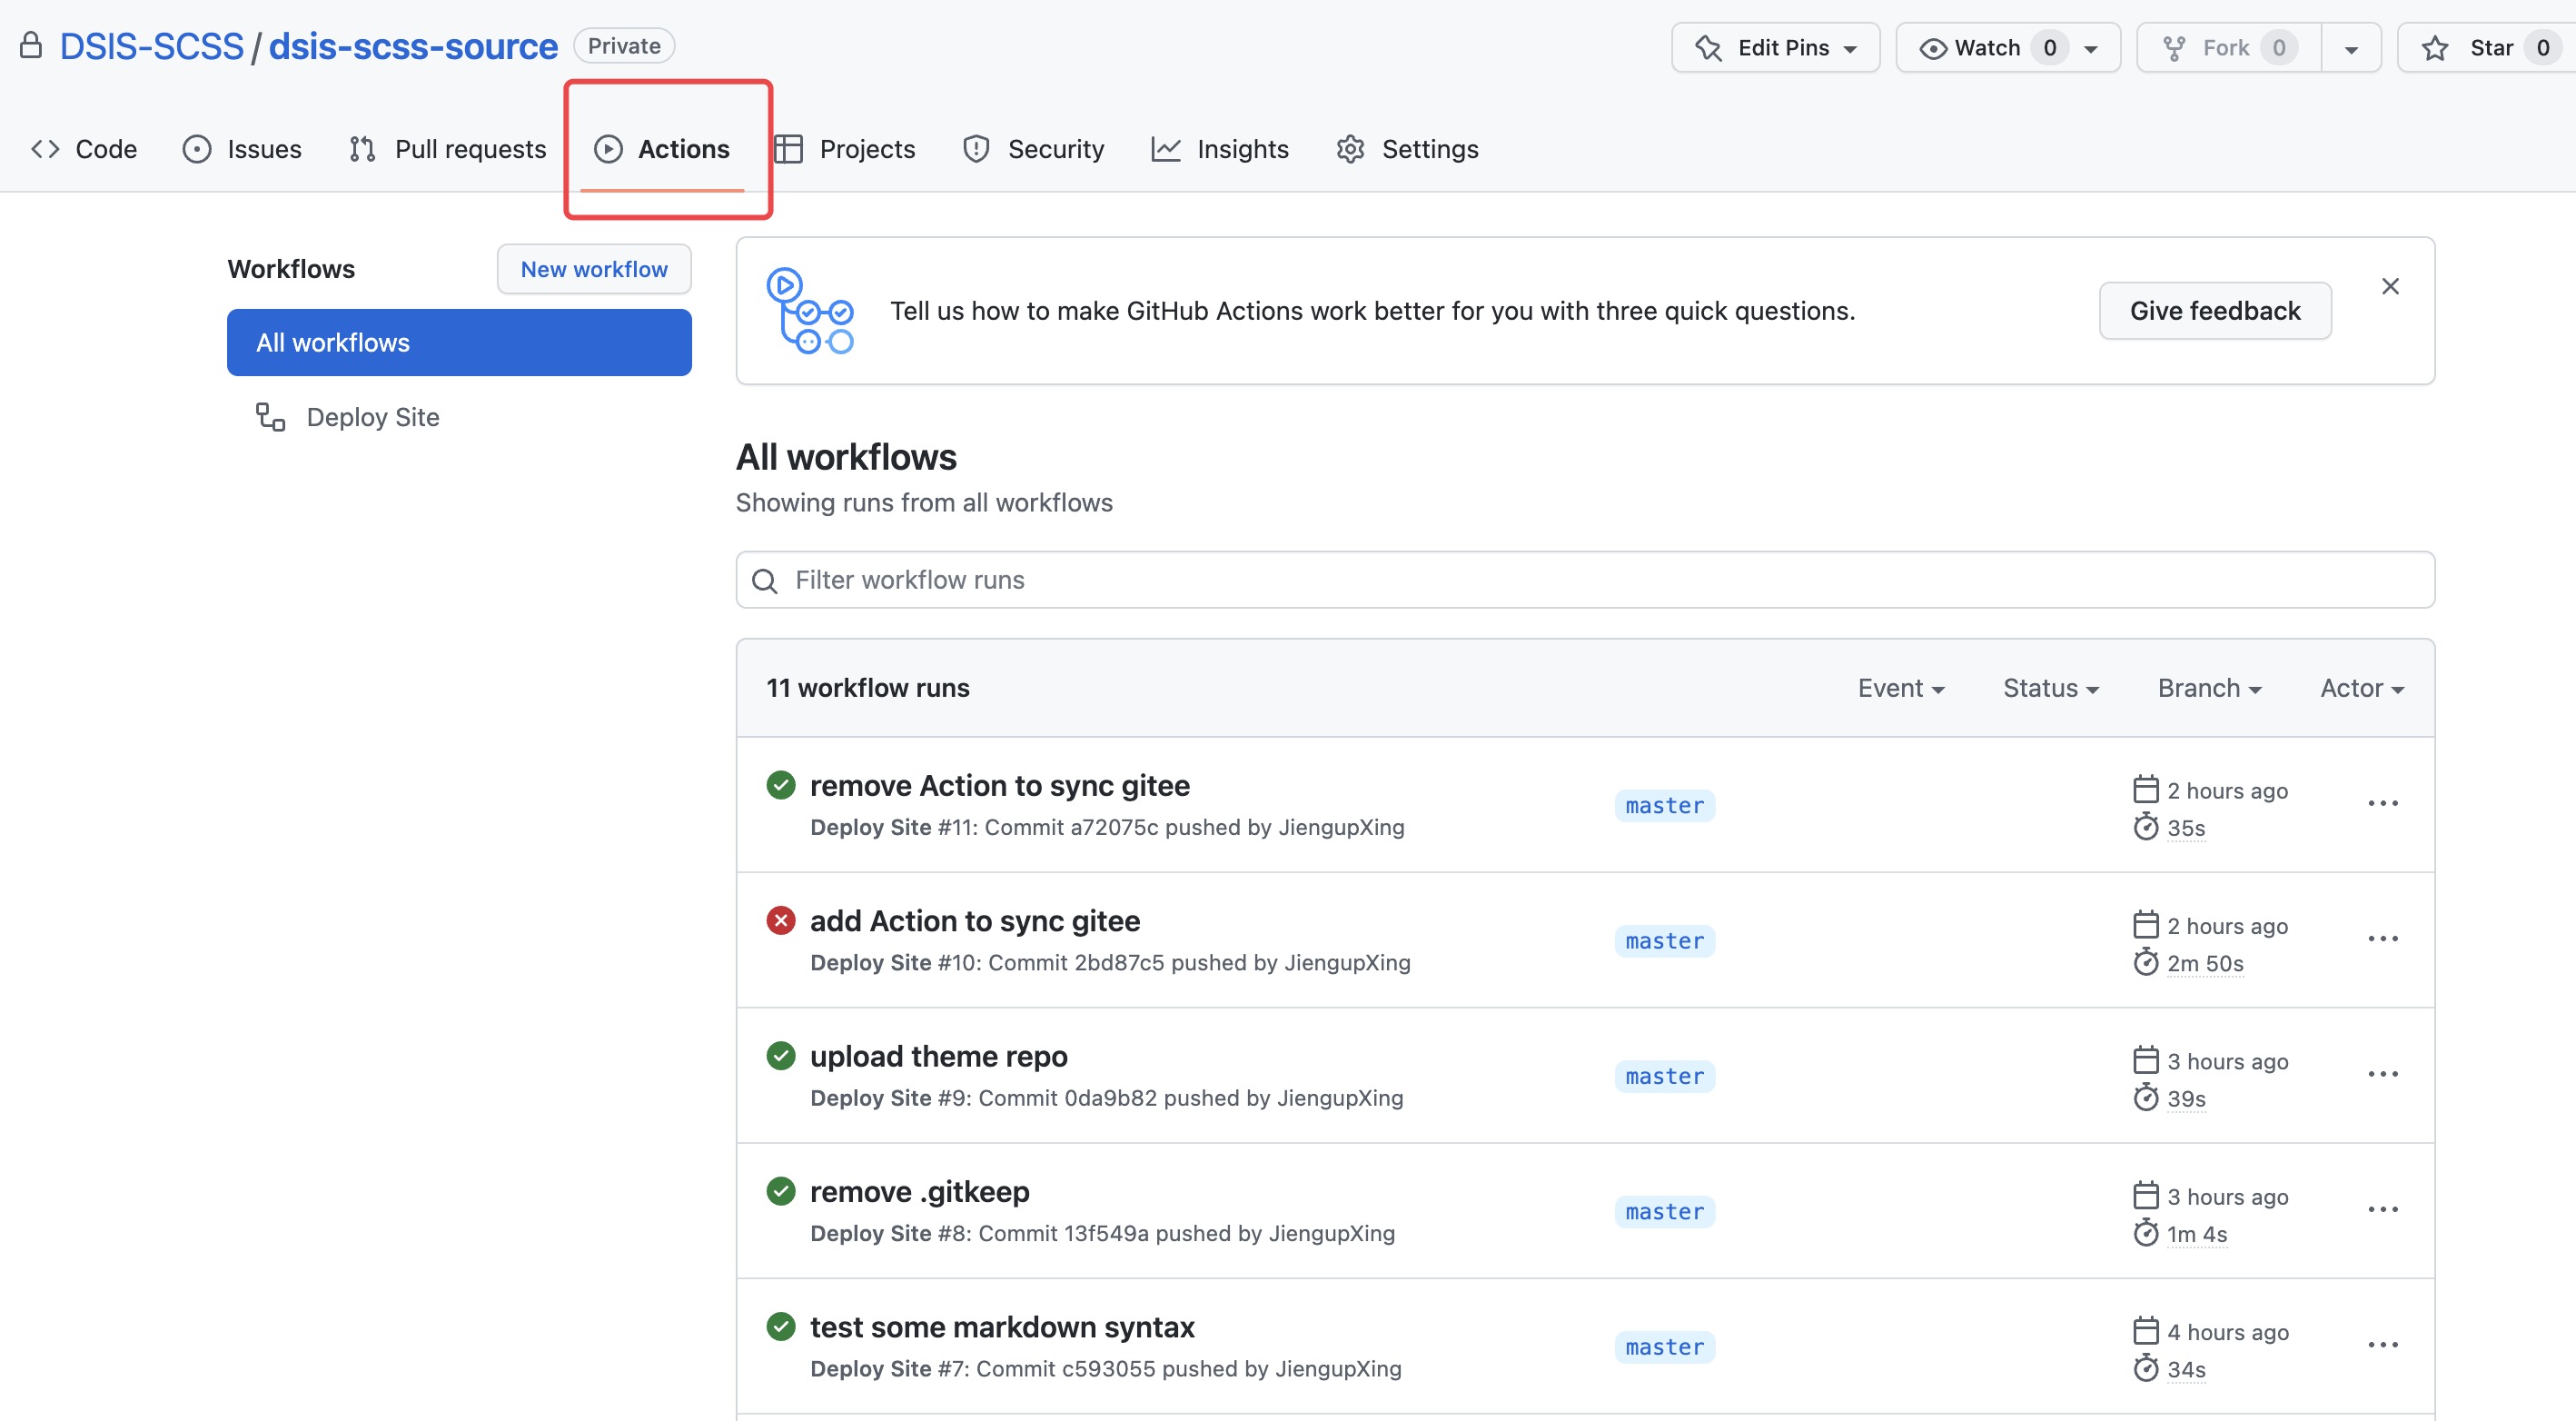The width and height of the screenshot is (2576, 1421).
Task: Click the Watch count badge
Action: pyautogui.click(x=2049, y=48)
